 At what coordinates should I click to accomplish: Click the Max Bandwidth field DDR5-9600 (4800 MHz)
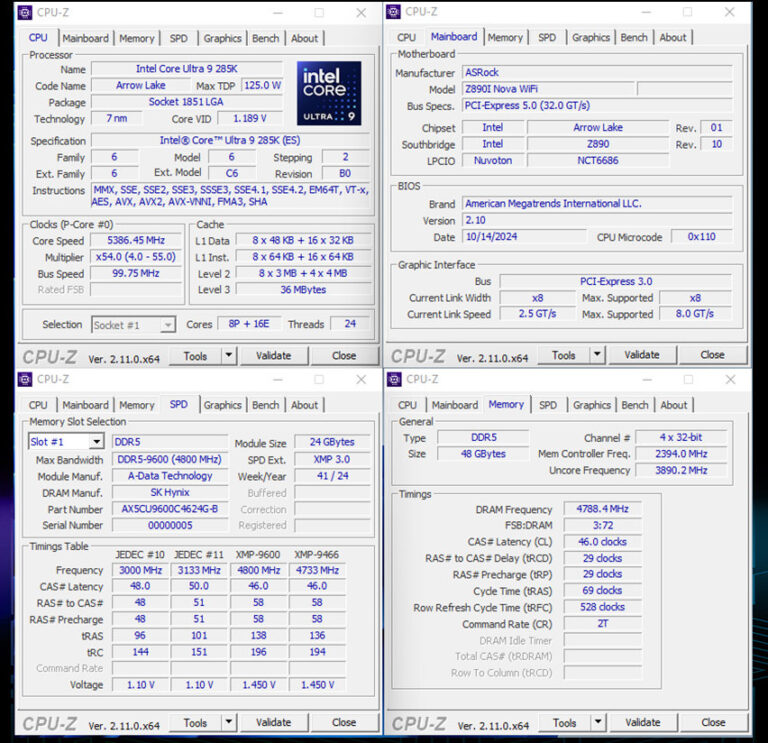pyautogui.click(x=170, y=459)
